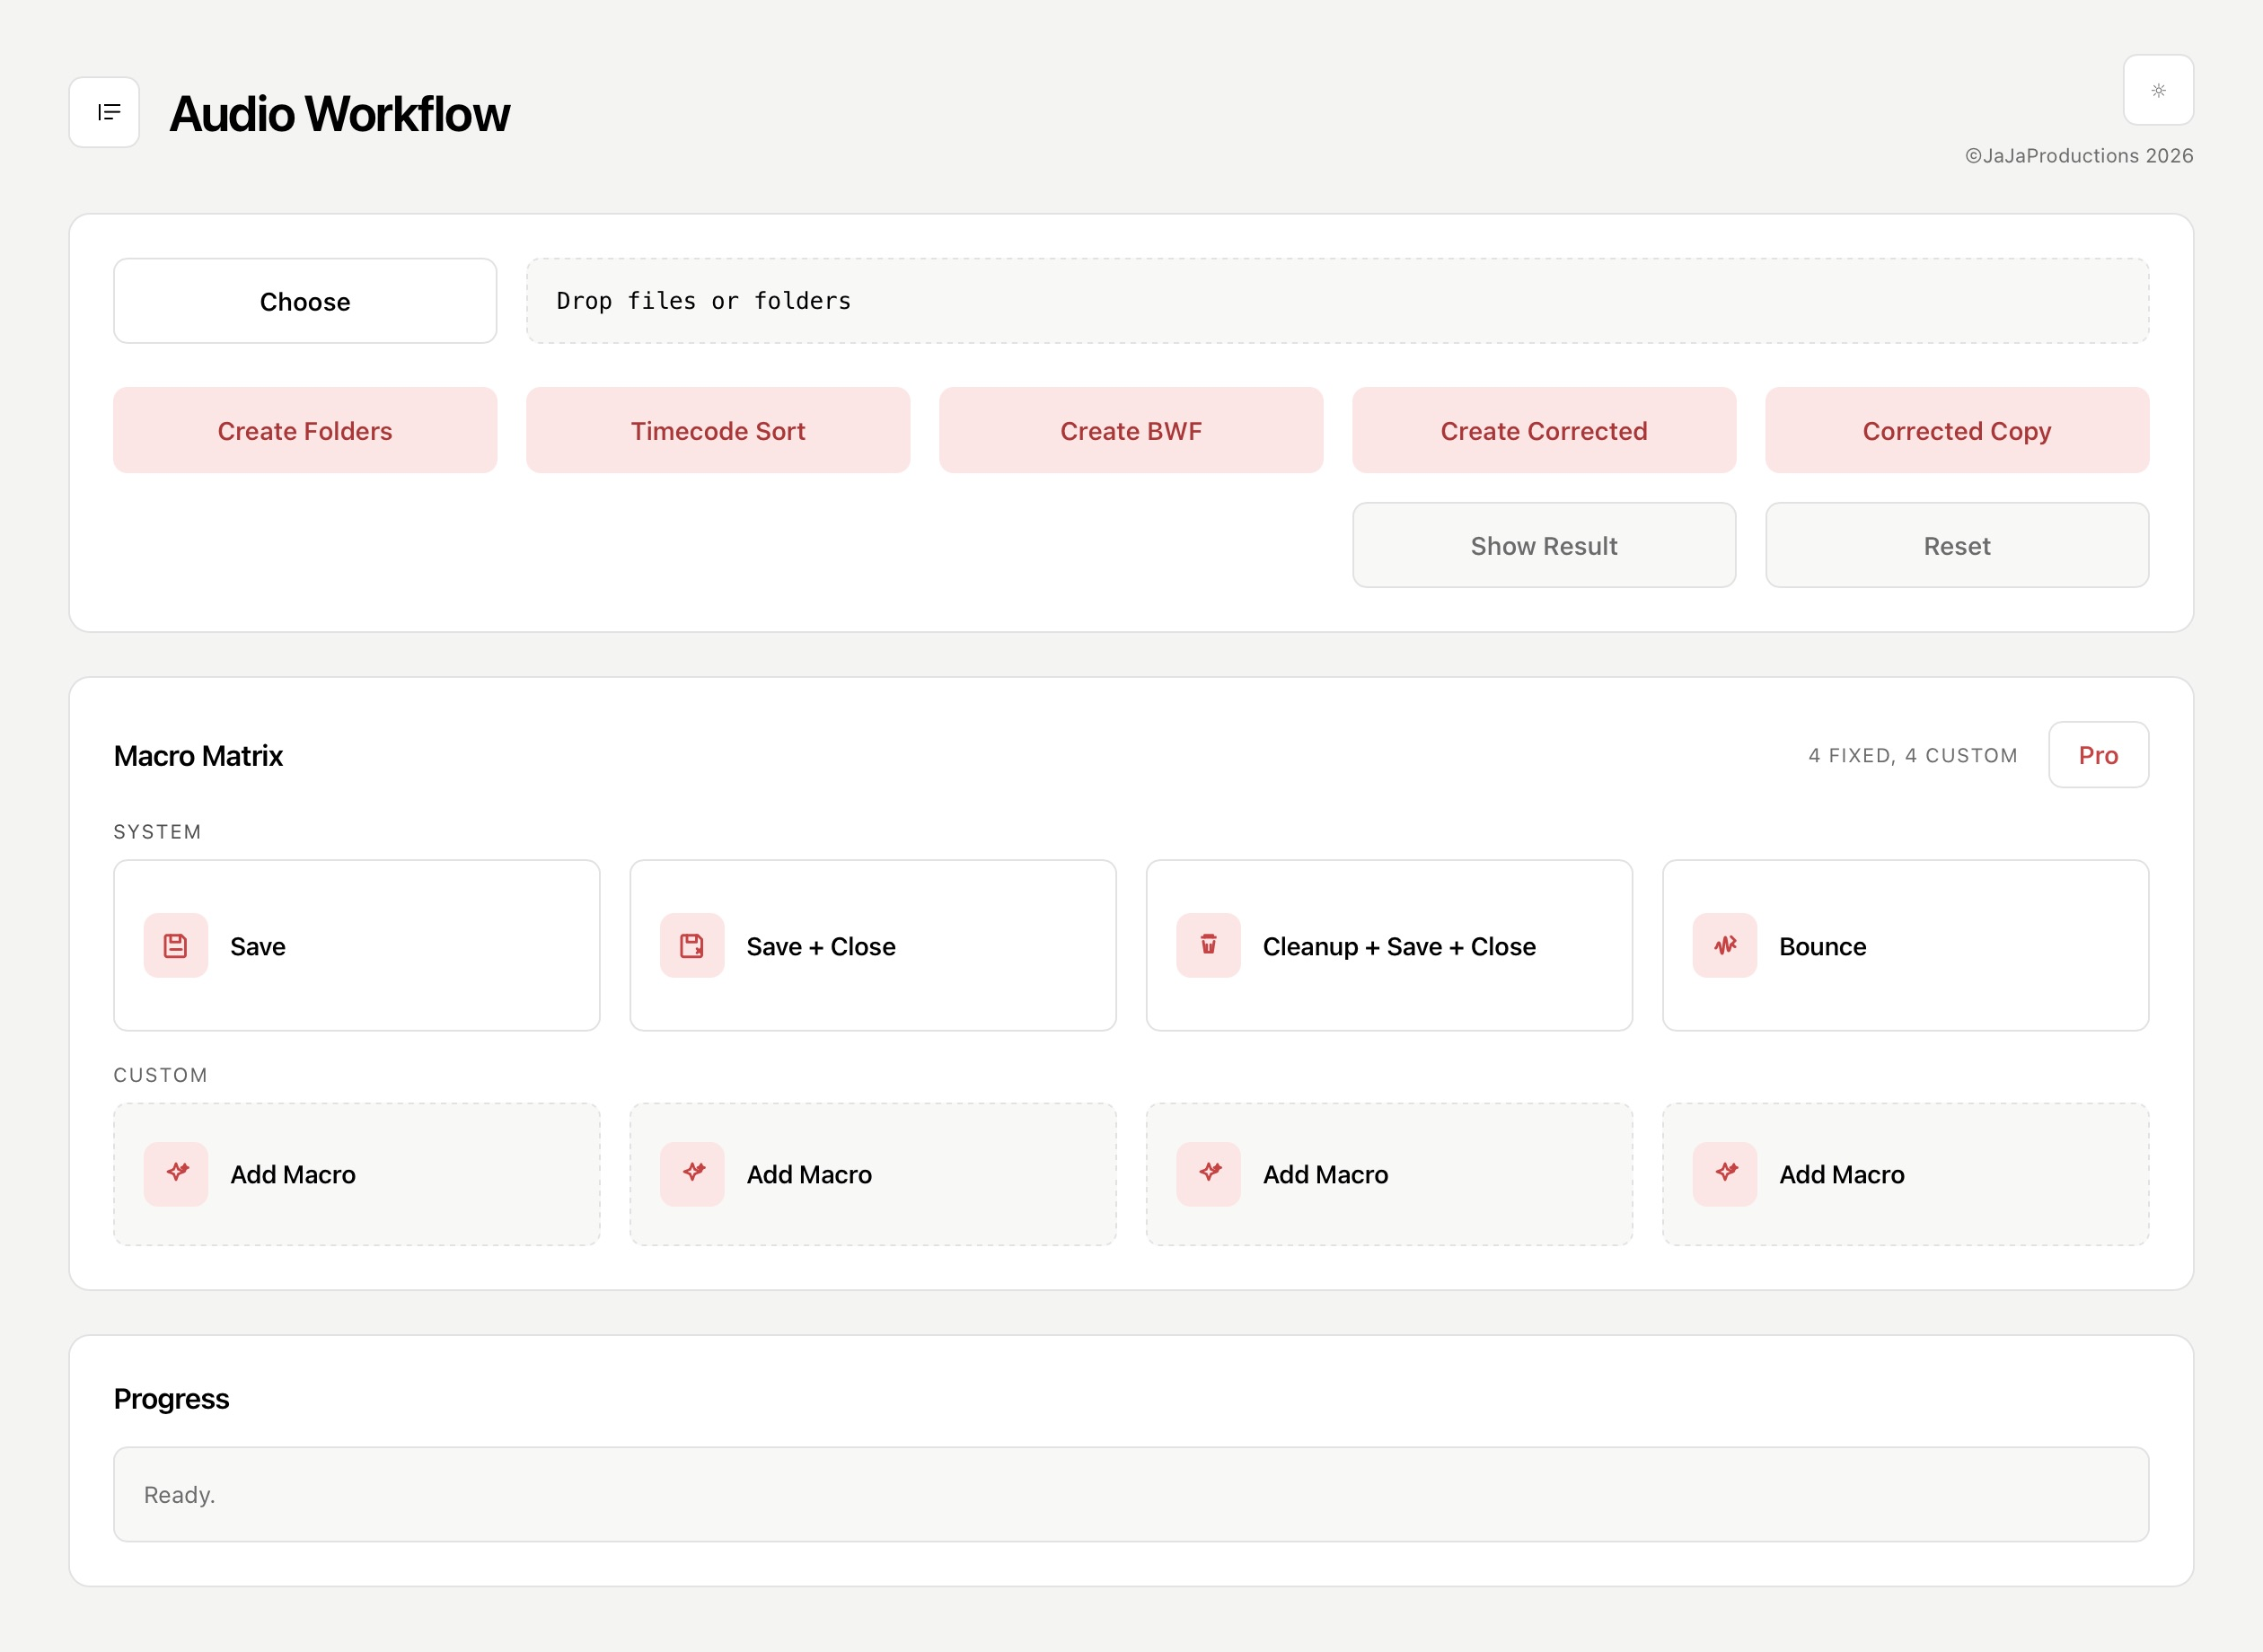Click the Audio Workflow title

click(x=339, y=113)
